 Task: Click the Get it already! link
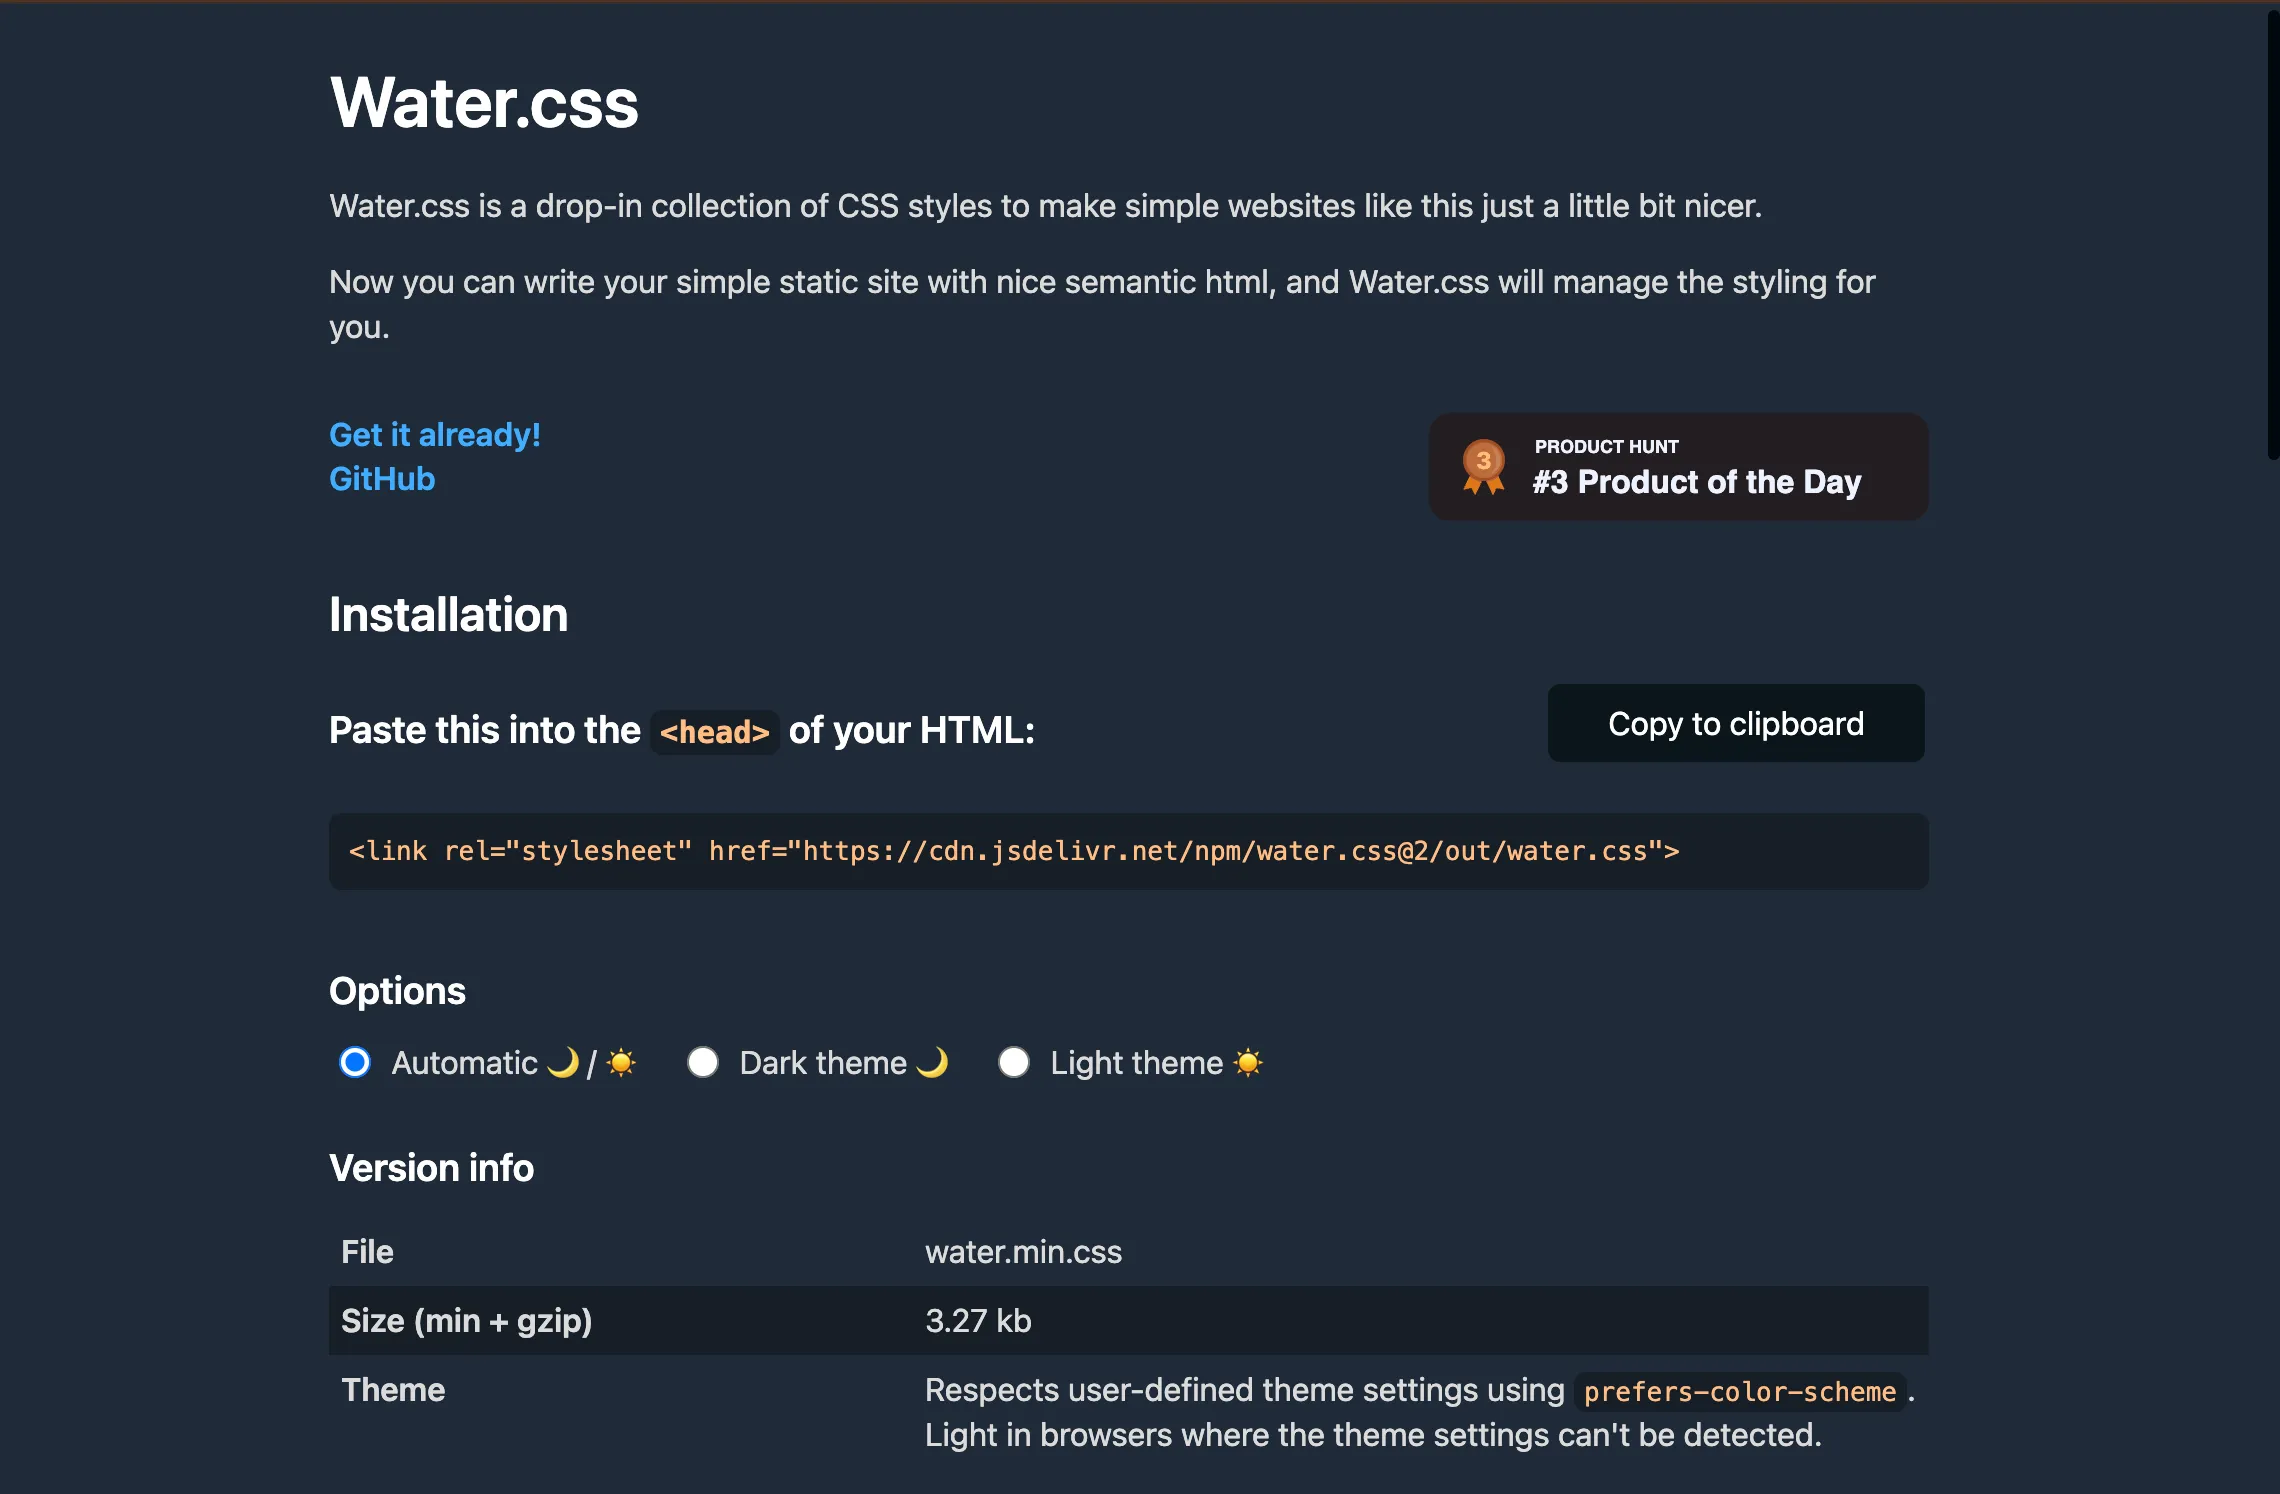coord(434,434)
